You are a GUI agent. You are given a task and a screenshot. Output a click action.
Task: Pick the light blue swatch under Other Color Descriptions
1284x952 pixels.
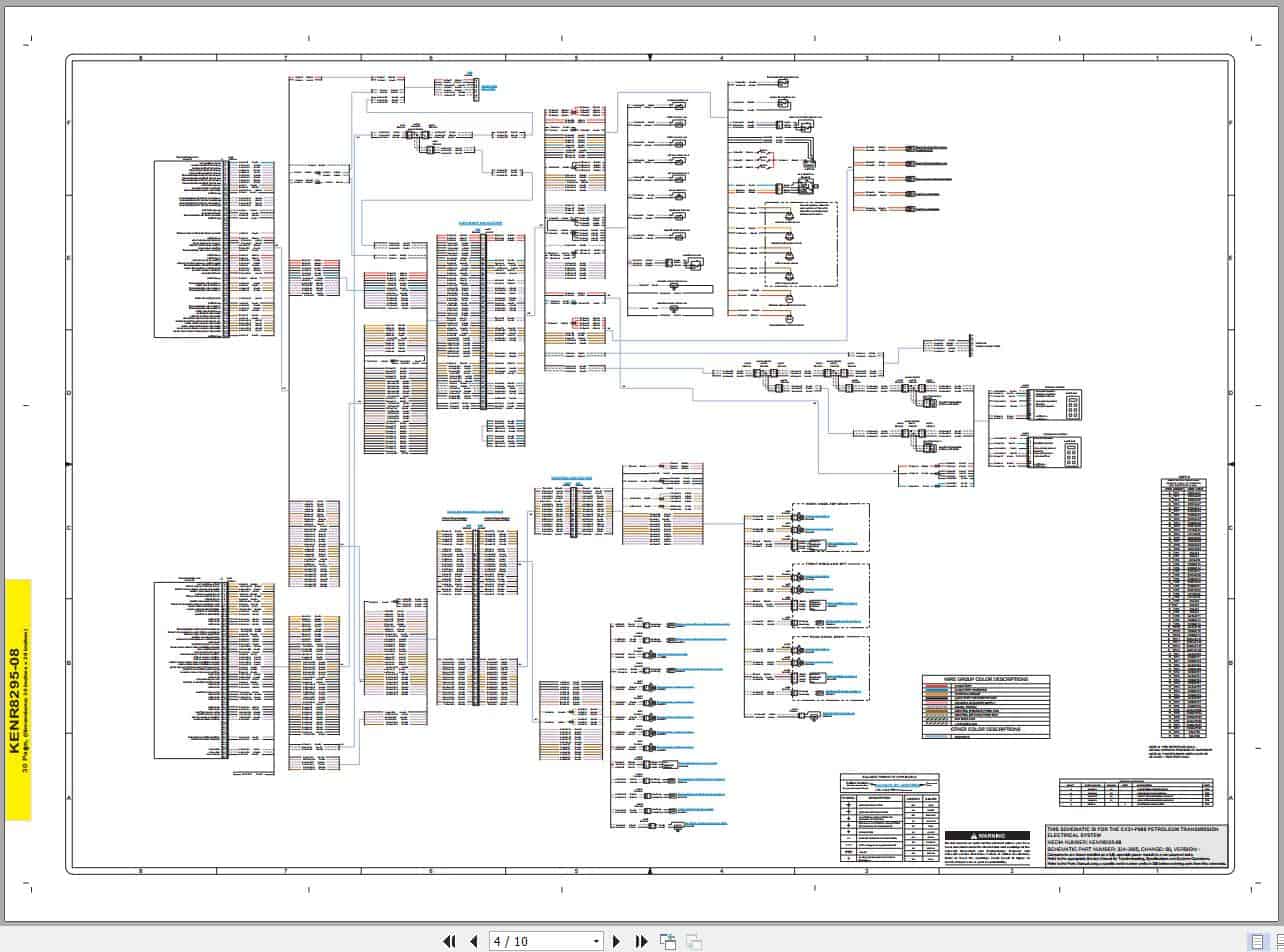pyautogui.click(x=937, y=735)
